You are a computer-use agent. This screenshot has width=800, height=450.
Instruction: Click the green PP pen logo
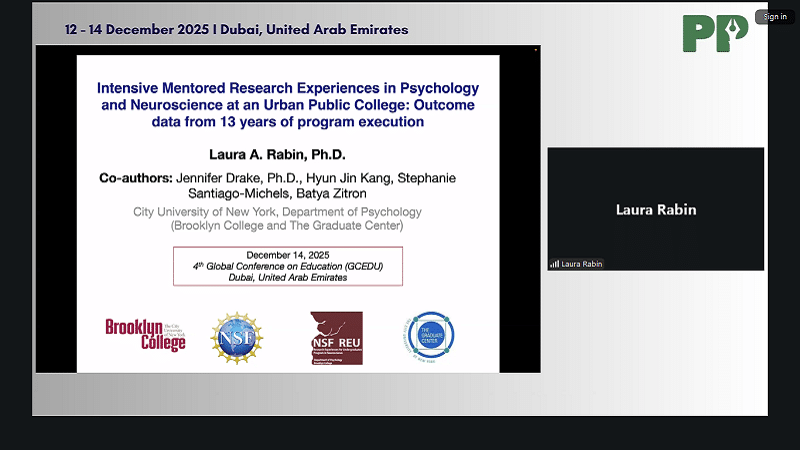(715, 33)
